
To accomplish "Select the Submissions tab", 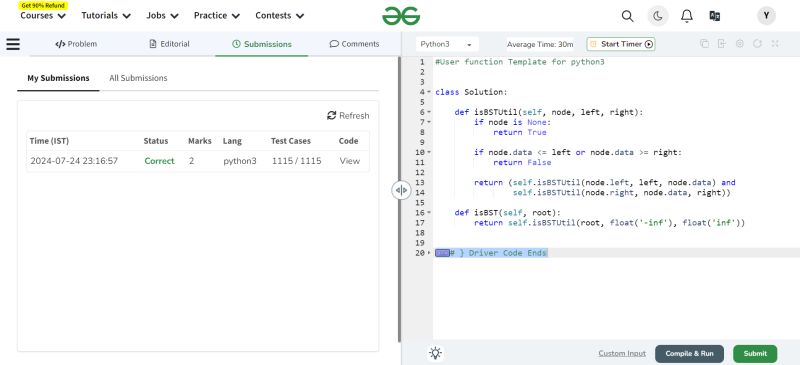I will pos(262,44).
